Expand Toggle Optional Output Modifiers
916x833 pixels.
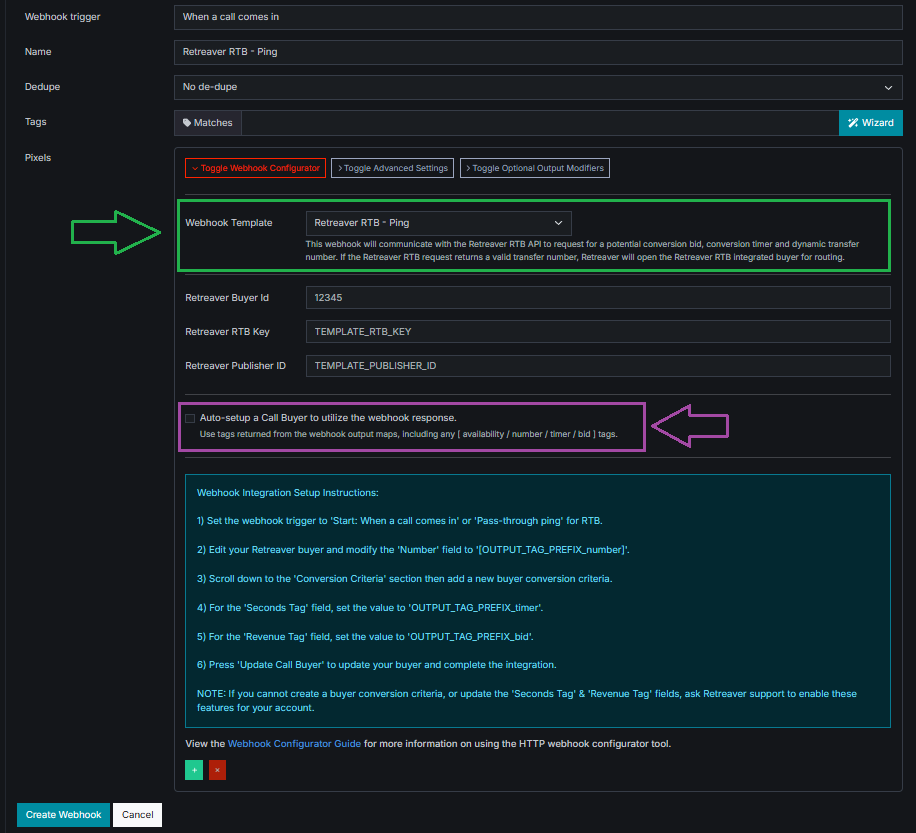534,168
